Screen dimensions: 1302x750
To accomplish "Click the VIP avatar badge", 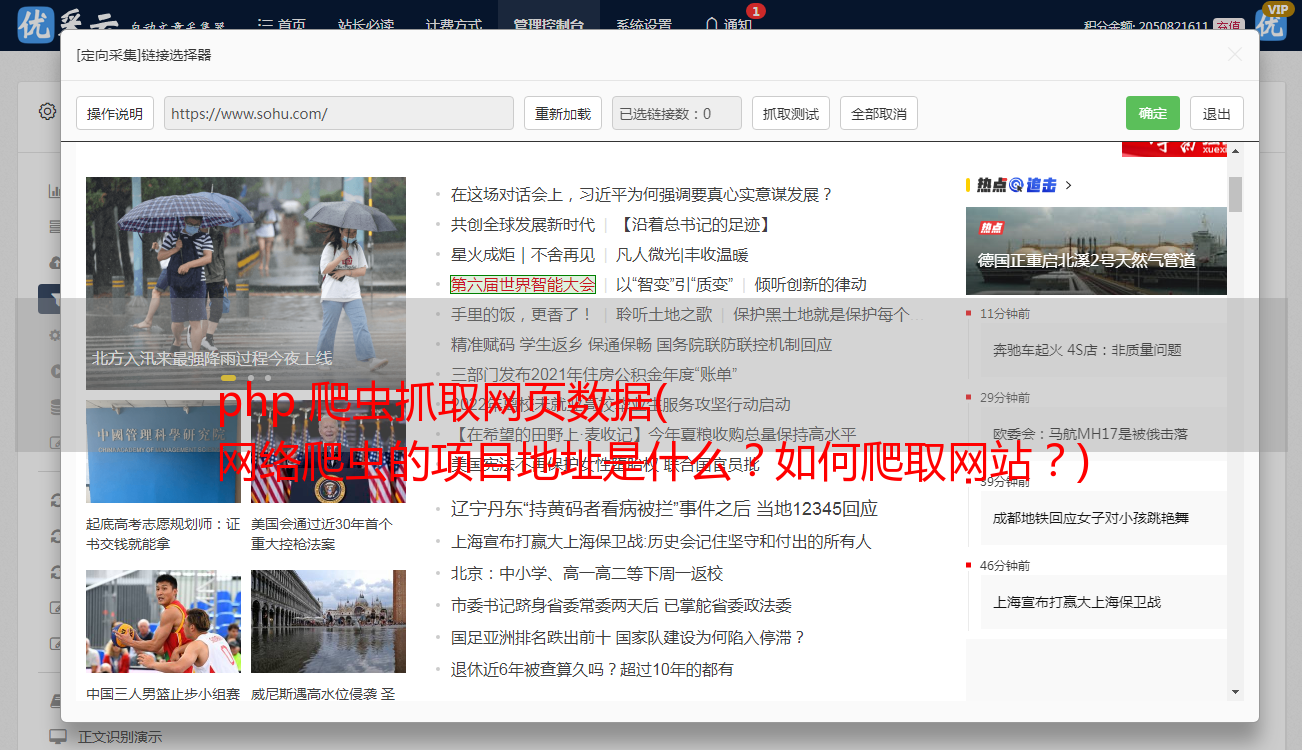I will pos(1272,22).
